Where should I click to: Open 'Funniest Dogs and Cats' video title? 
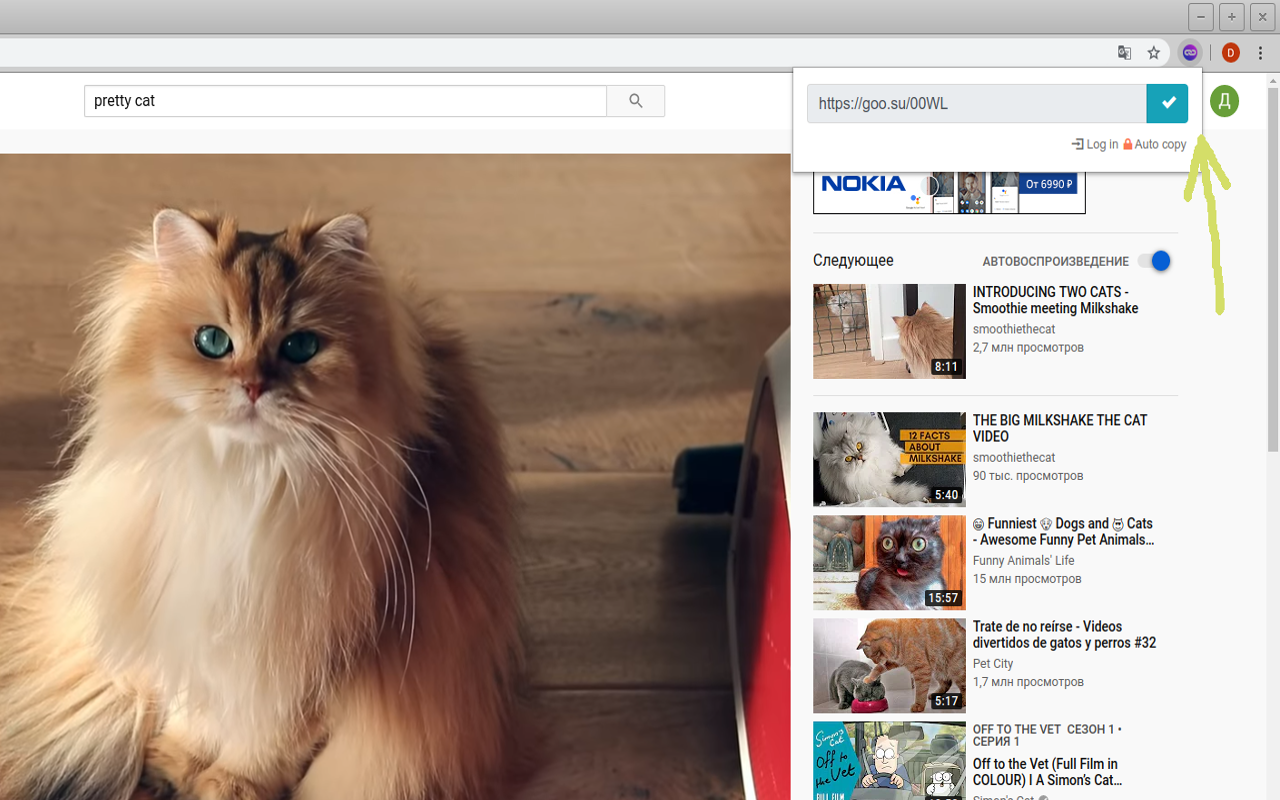(1063, 531)
